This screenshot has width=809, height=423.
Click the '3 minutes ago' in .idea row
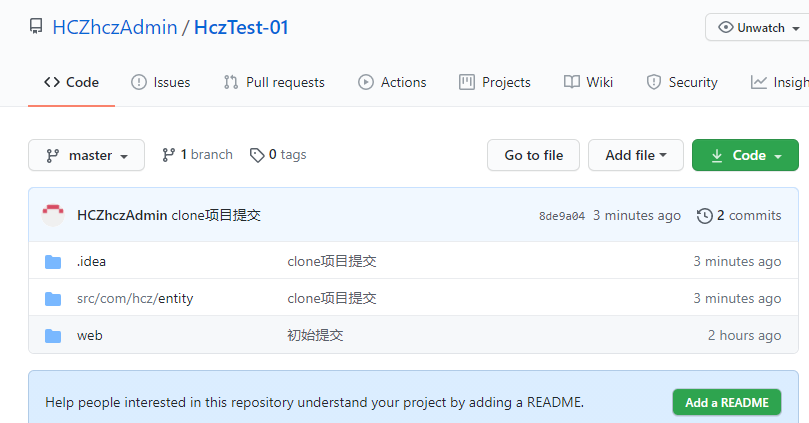click(737, 262)
